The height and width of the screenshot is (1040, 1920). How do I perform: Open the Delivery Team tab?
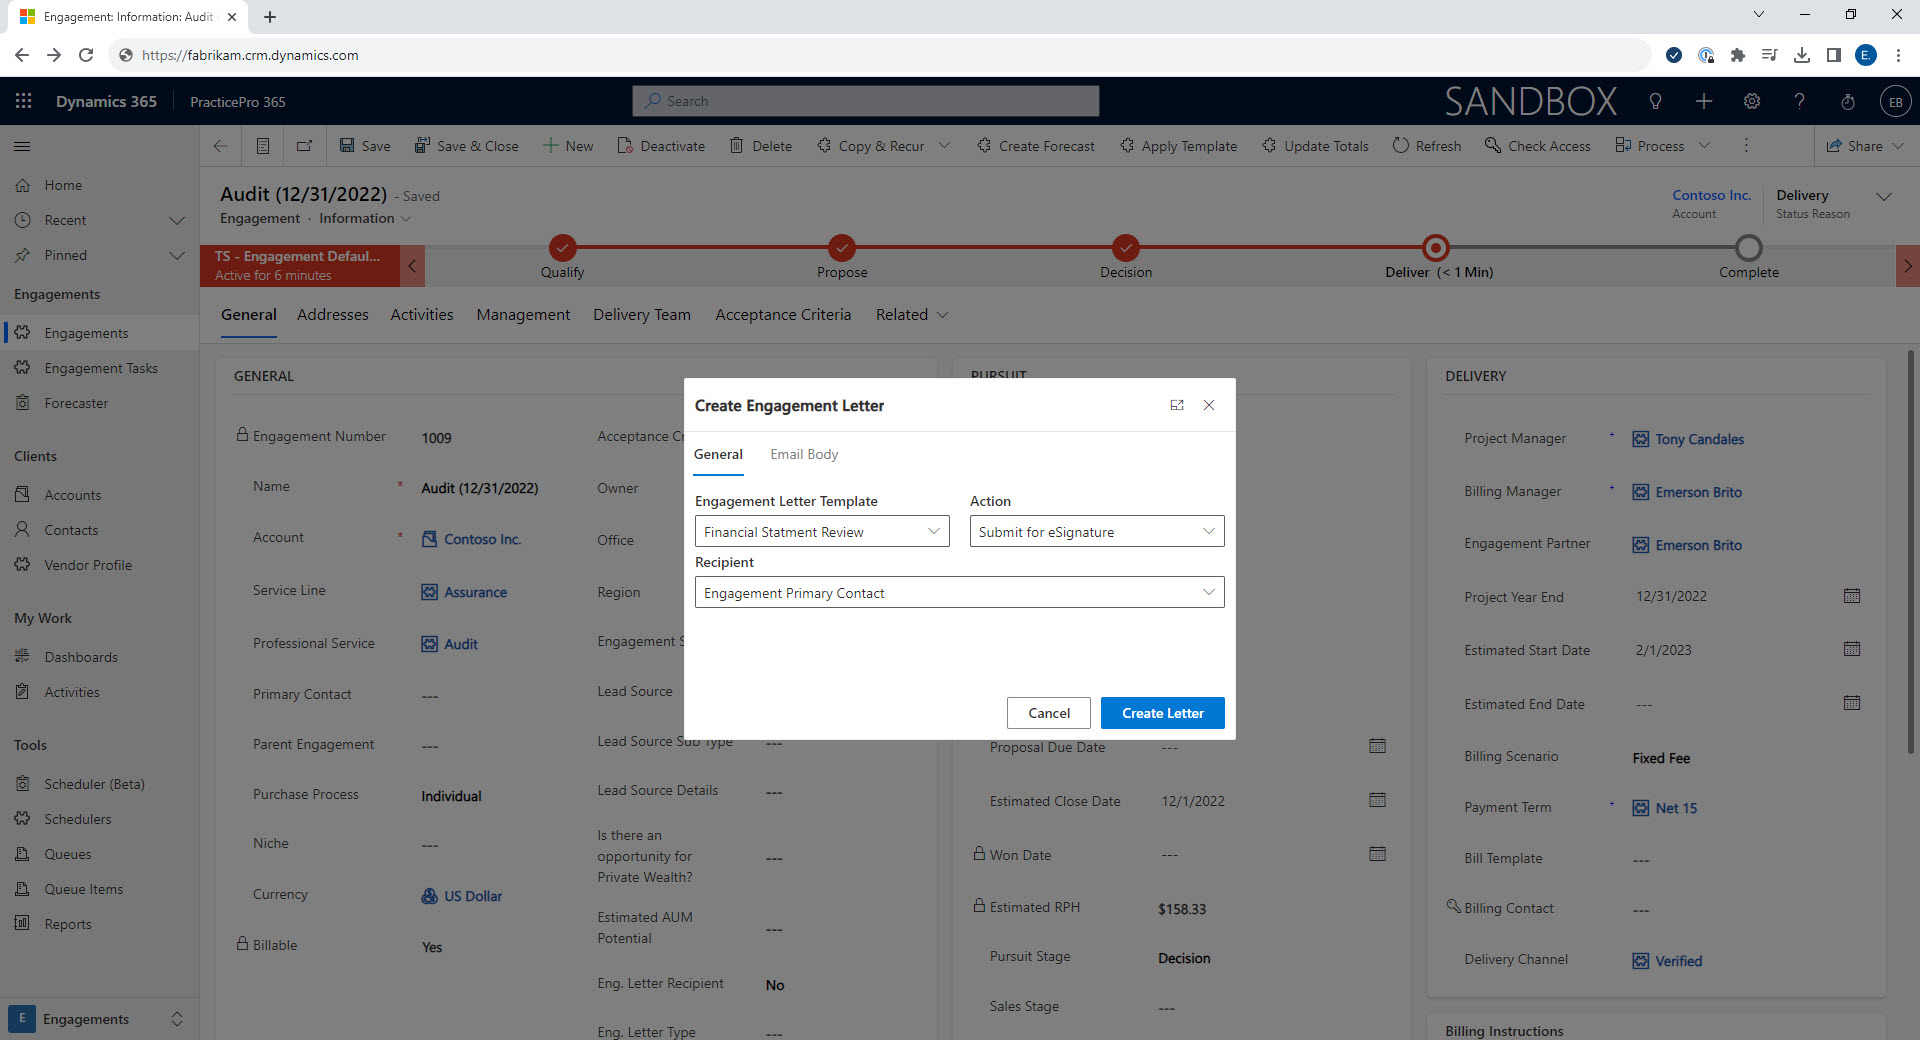pos(641,315)
